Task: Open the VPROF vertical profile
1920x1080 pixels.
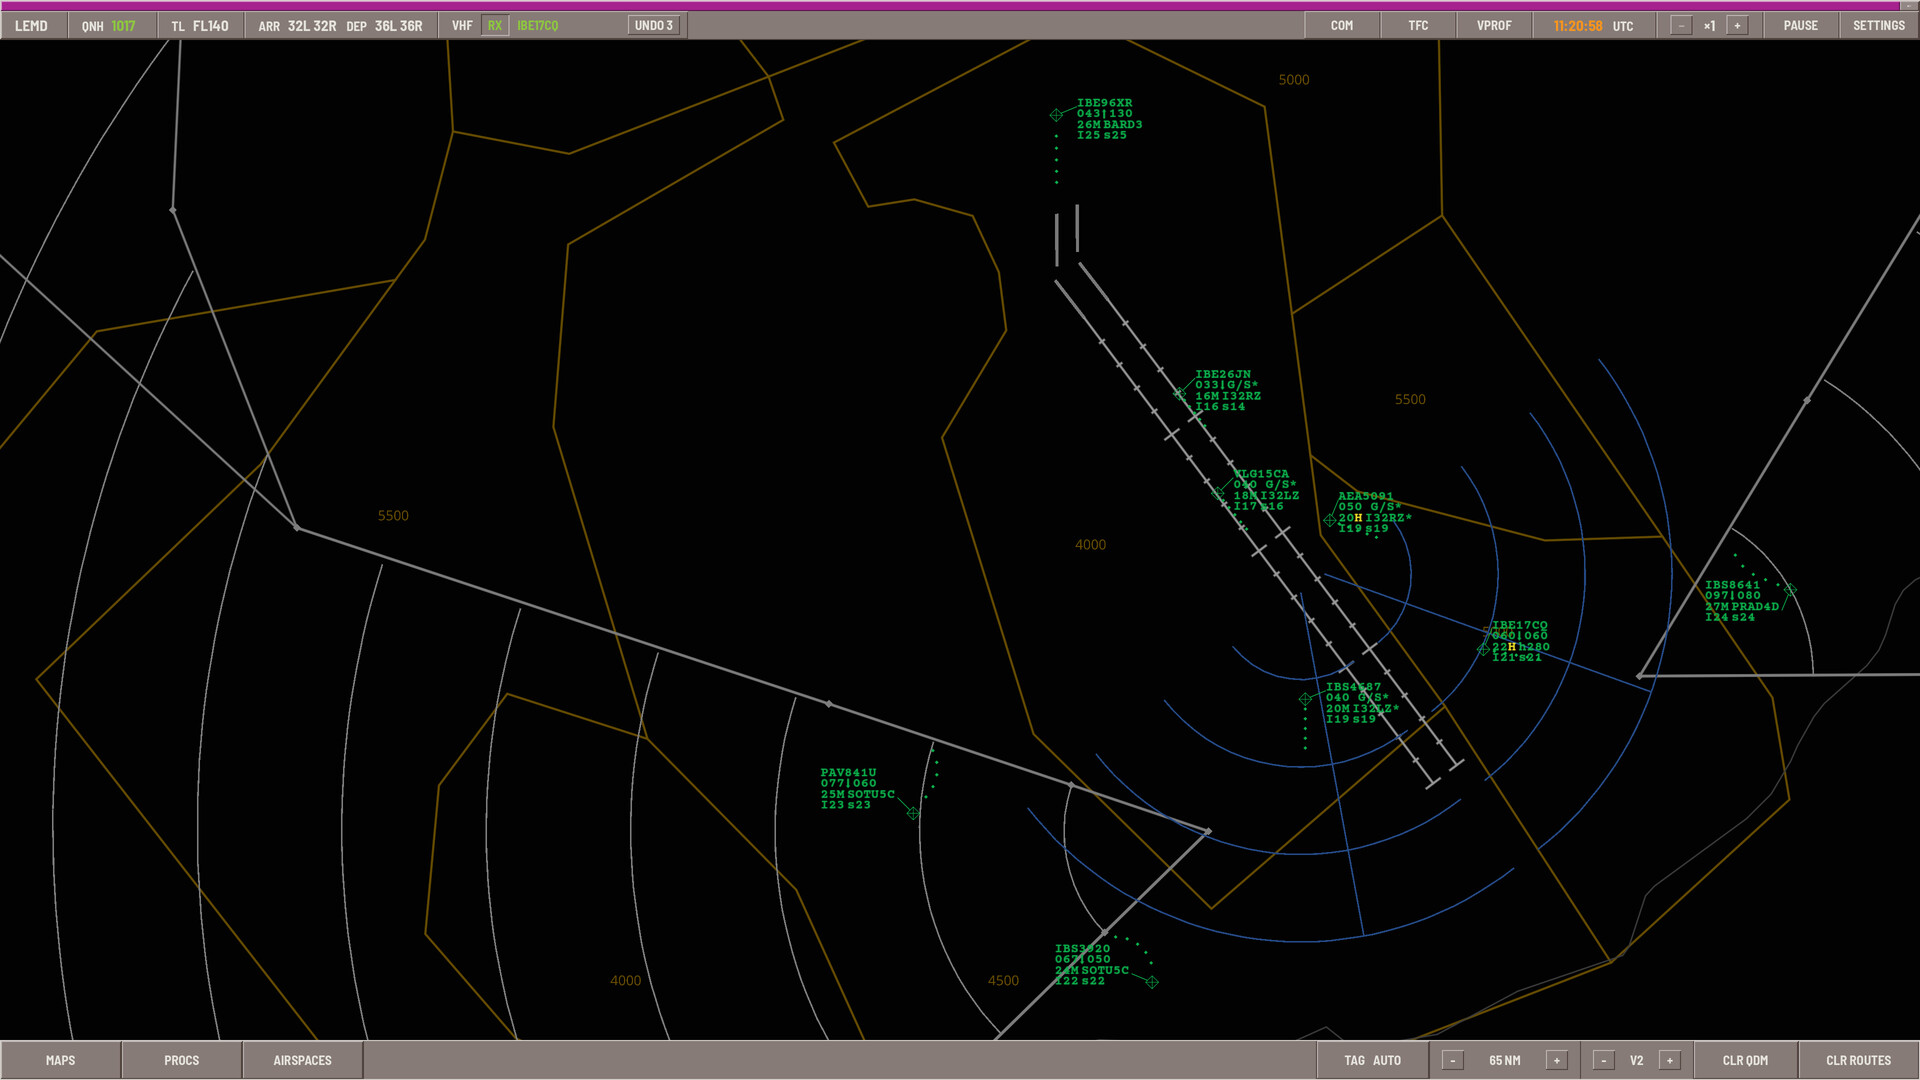Action: tap(1494, 26)
